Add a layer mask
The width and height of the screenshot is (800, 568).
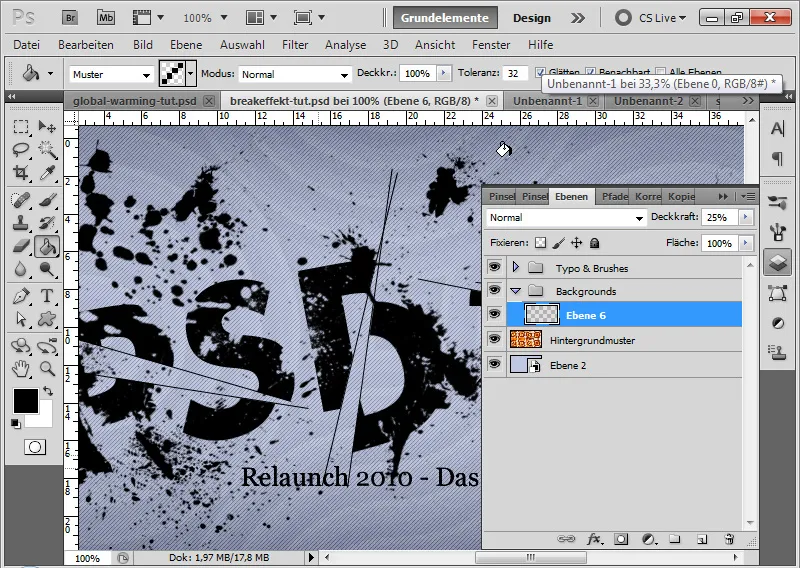pos(621,539)
